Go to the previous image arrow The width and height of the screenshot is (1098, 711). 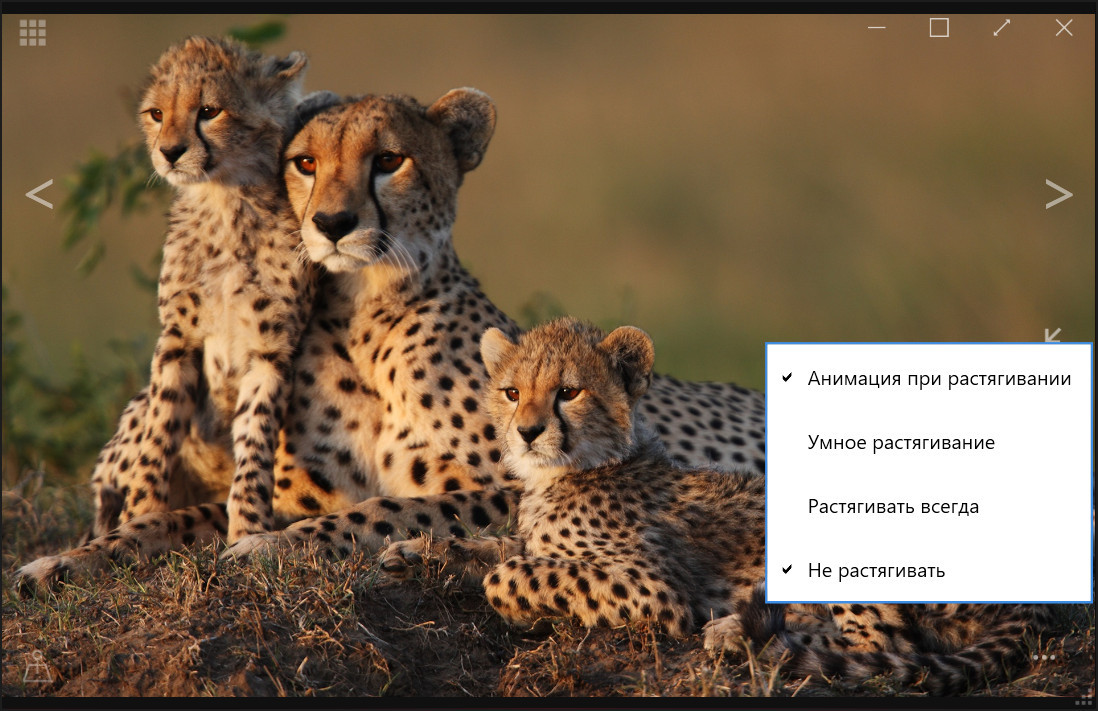[x=39, y=194]
